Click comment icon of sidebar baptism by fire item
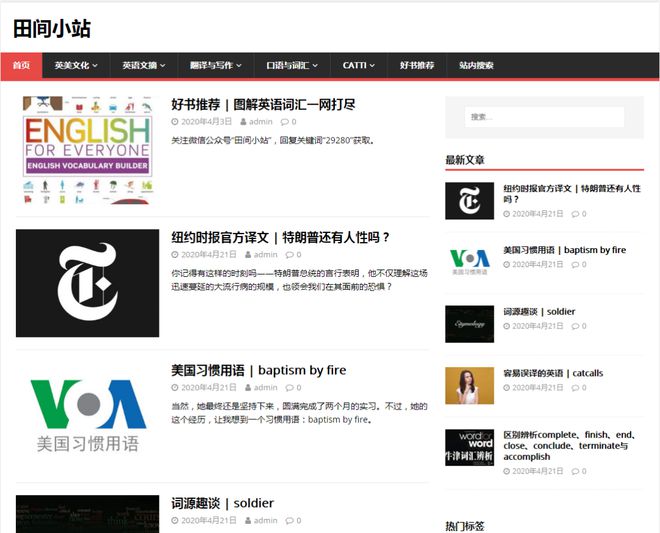 tap(575, 265)
